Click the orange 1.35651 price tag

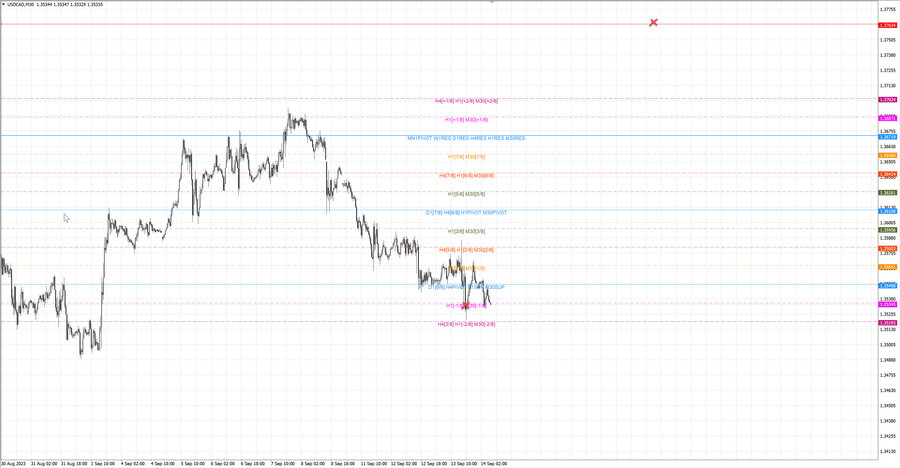click(888, 267)
